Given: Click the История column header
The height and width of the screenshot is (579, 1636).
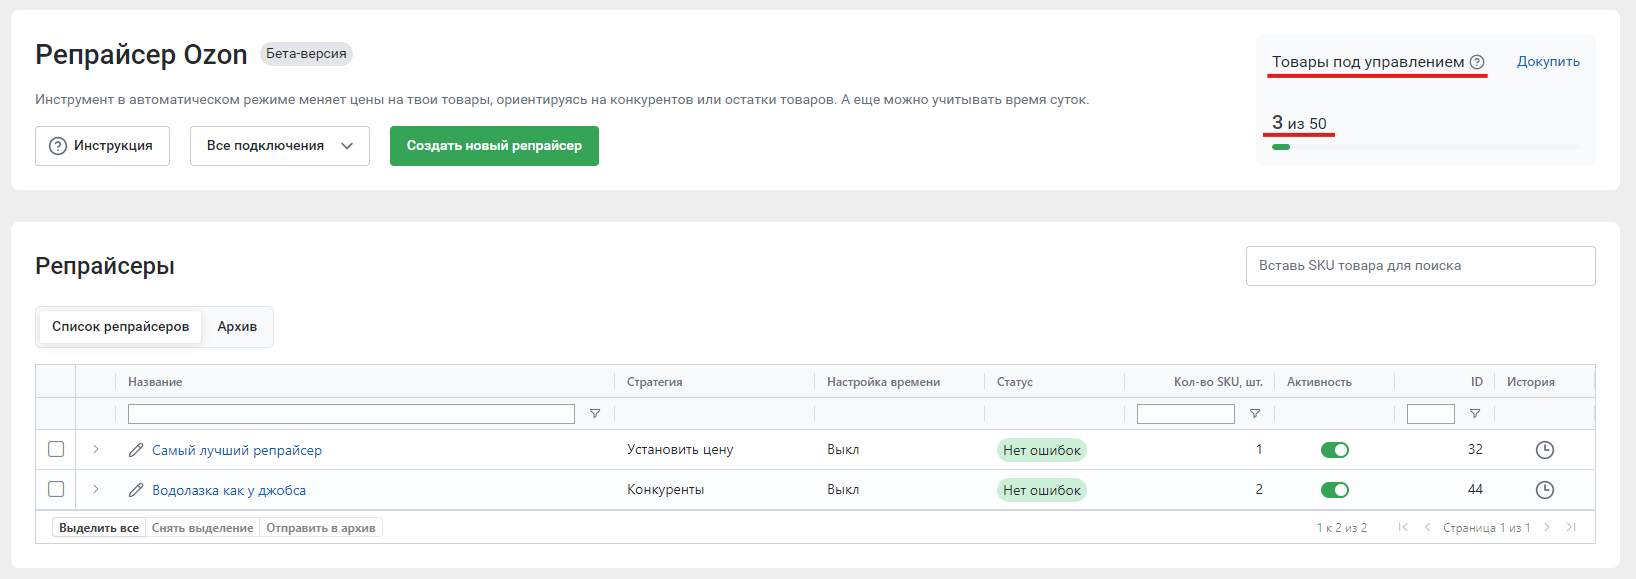Looking at the screenshot, I should 1531,382.
